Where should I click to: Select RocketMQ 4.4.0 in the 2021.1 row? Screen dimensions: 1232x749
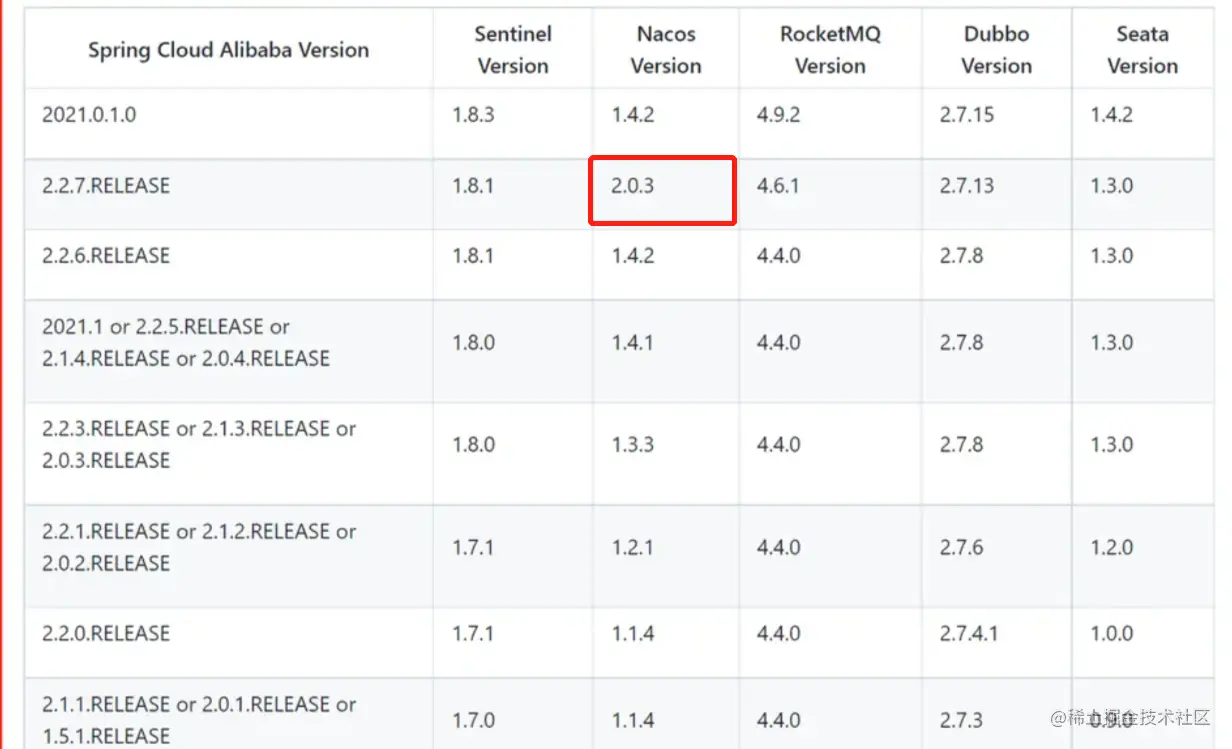830,351
